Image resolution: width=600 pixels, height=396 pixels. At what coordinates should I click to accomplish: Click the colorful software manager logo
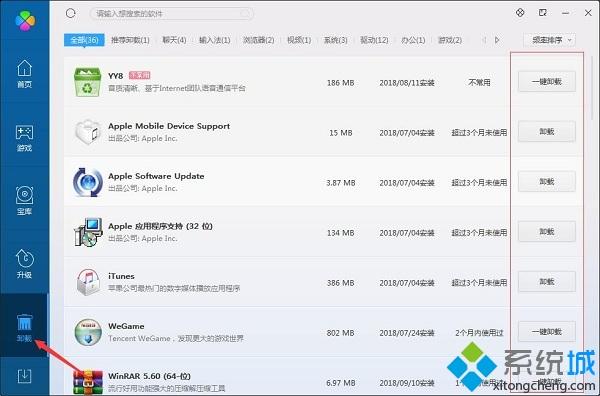click(x=25, y=21)
